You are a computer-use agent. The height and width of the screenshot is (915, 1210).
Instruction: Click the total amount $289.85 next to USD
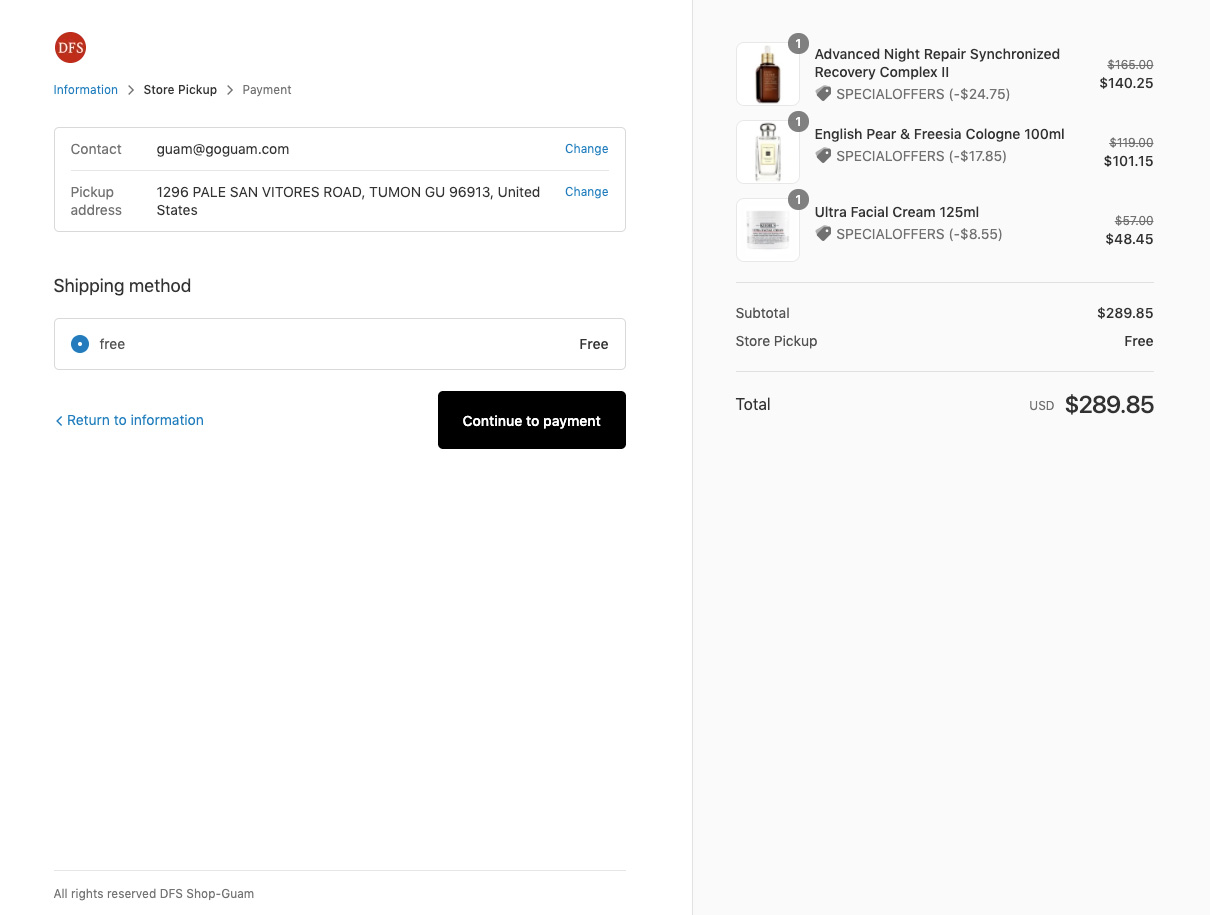(x=1109, y=405)
